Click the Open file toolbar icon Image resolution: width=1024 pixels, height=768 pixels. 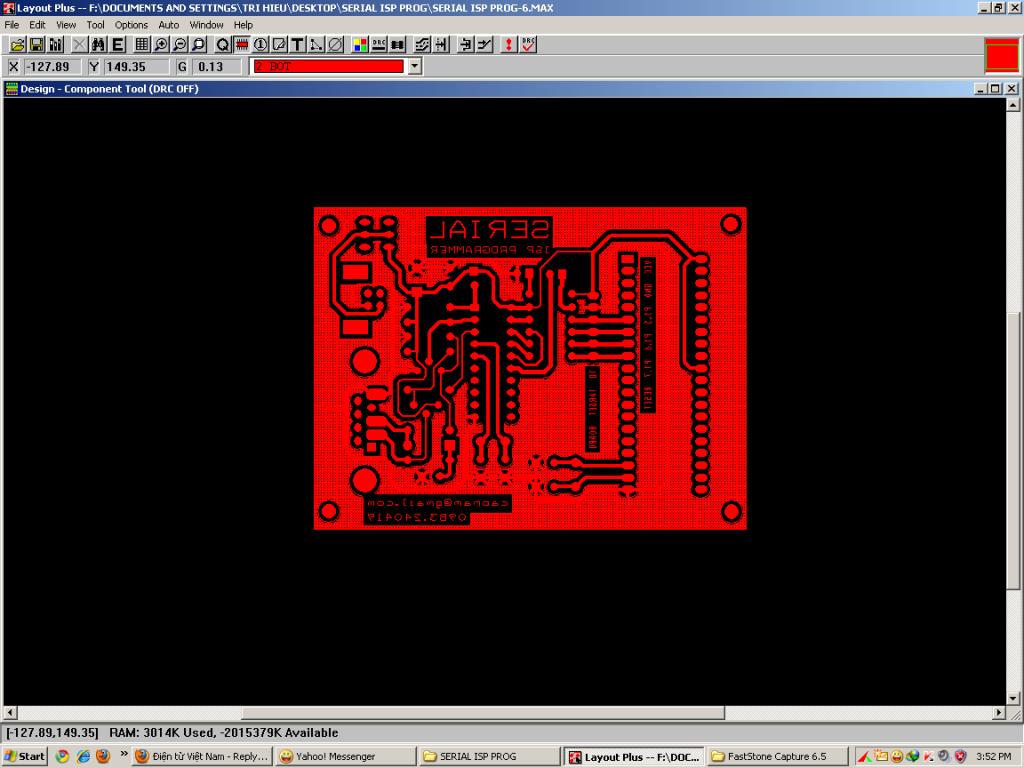click(18, 44)
